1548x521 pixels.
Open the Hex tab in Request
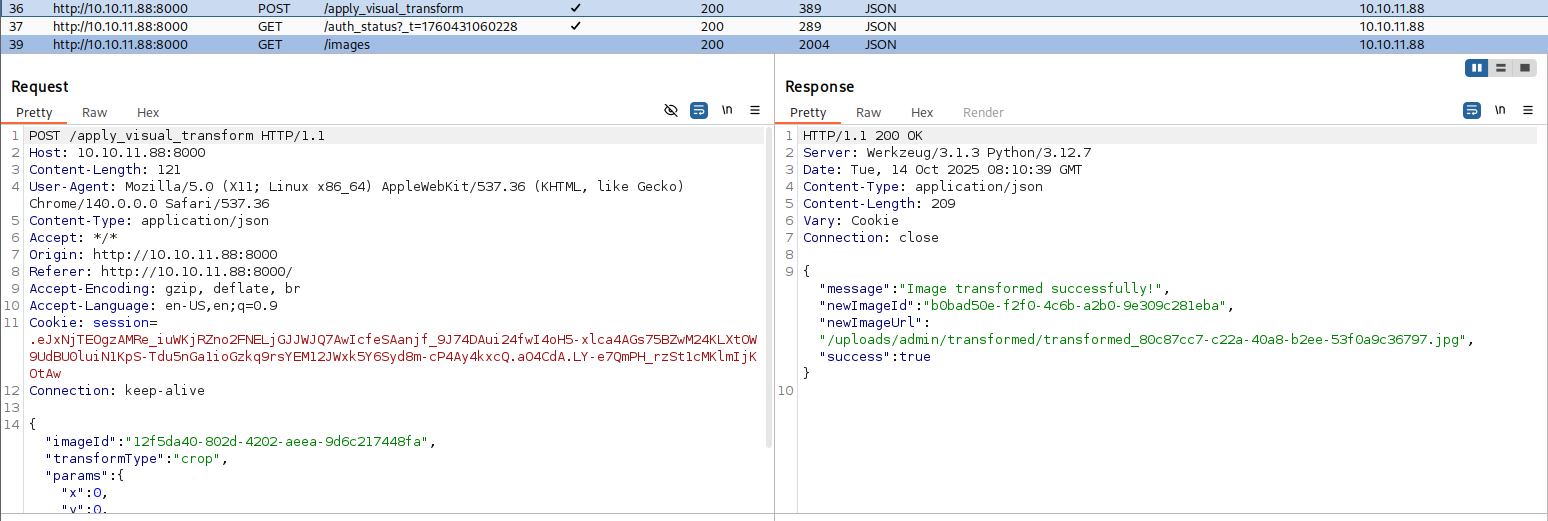tap(148, 113)
